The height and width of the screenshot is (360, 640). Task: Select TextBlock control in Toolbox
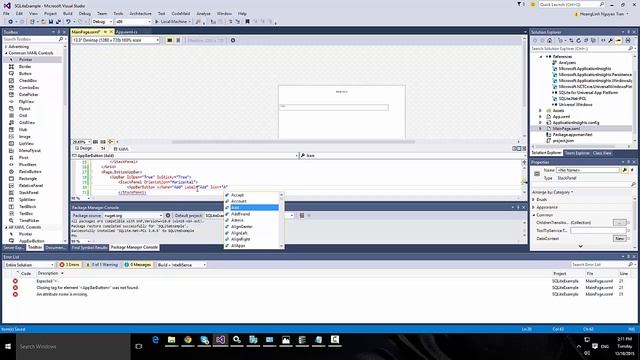coord(27,207)
